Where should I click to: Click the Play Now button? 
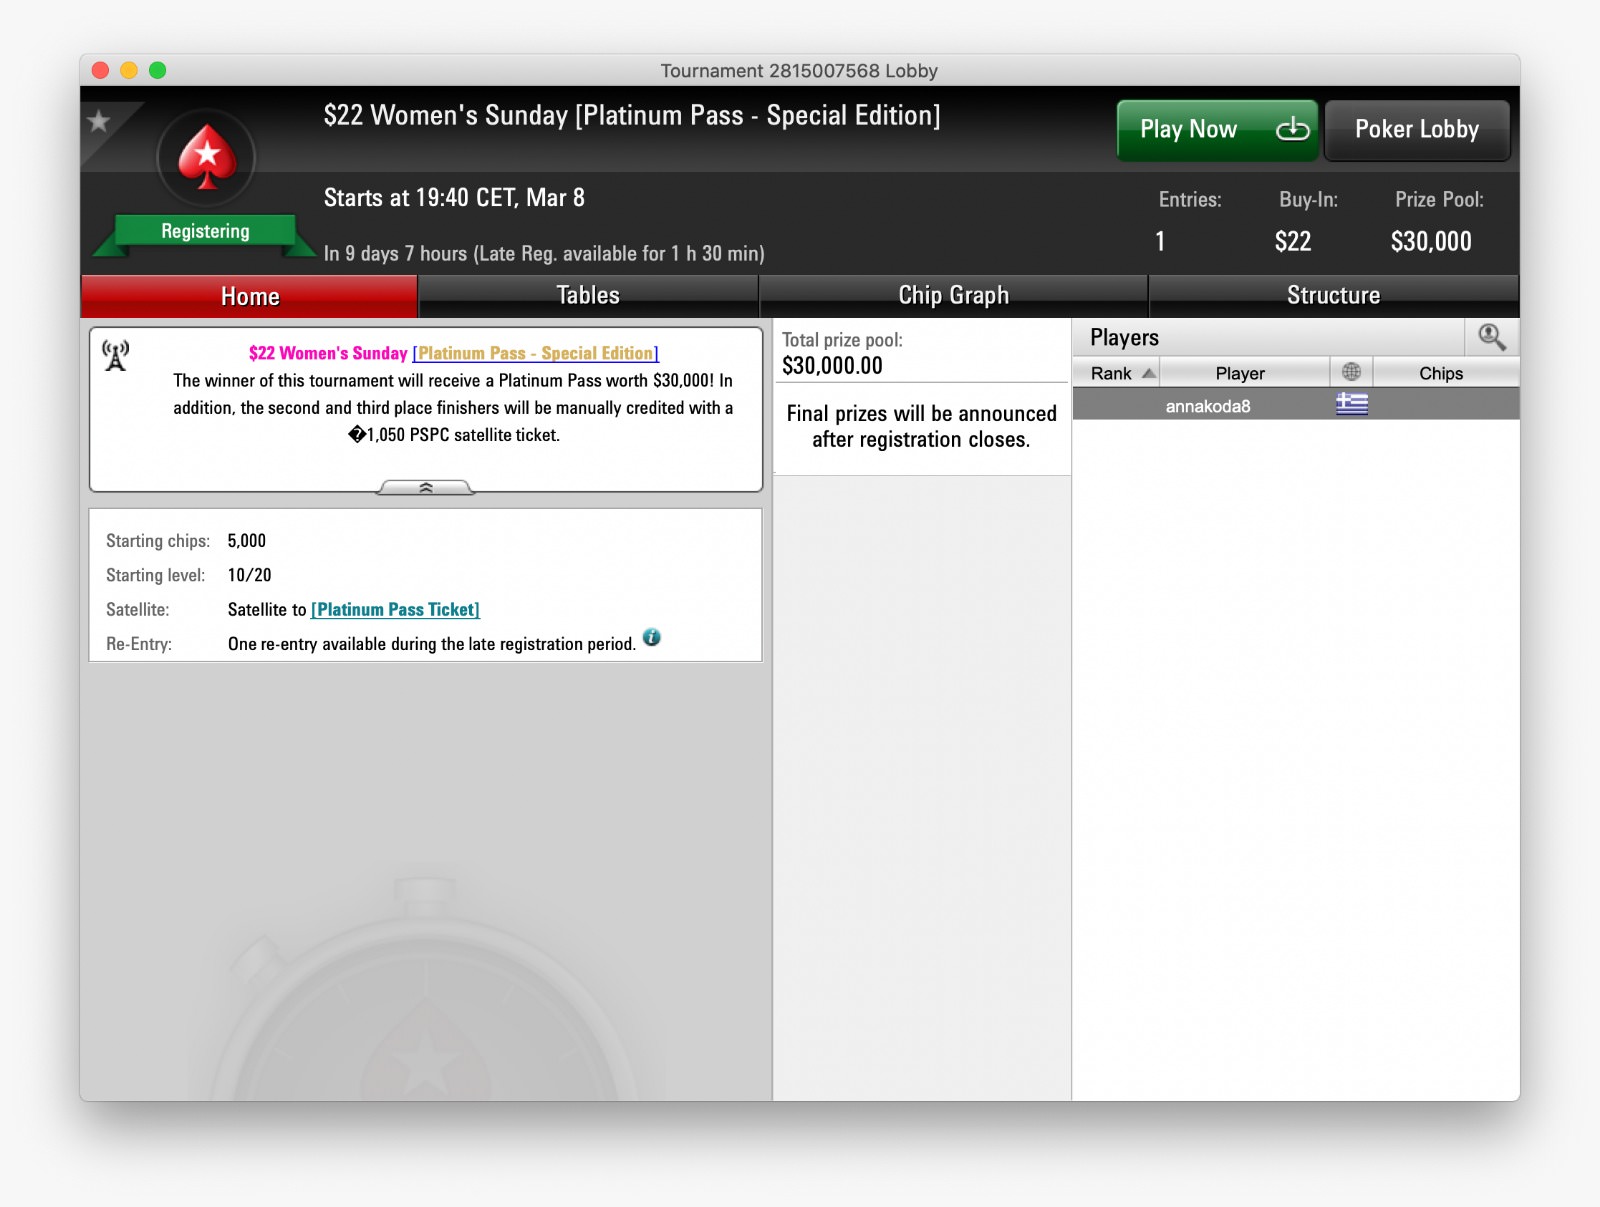(x=1217, y=130)
